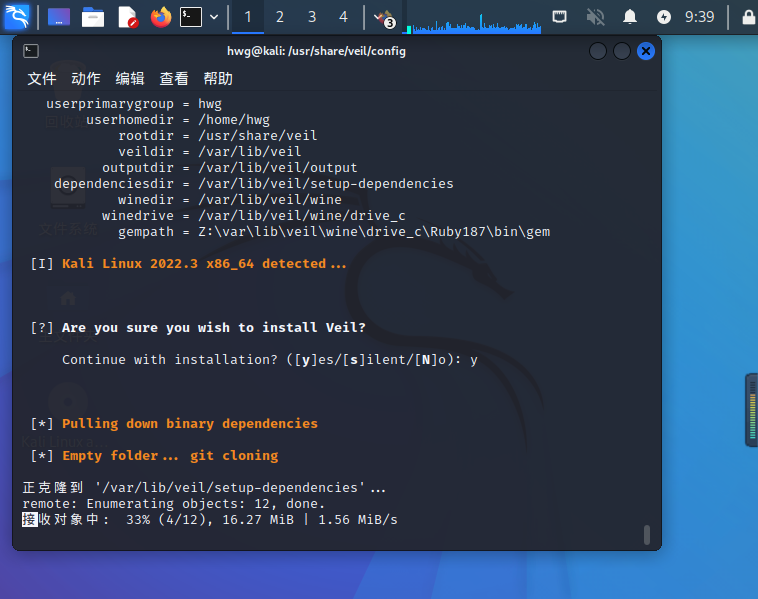Click the 9:39 panel clock
Image resolution: width=758 pixels, height=599 pixels.
[699, 17]
